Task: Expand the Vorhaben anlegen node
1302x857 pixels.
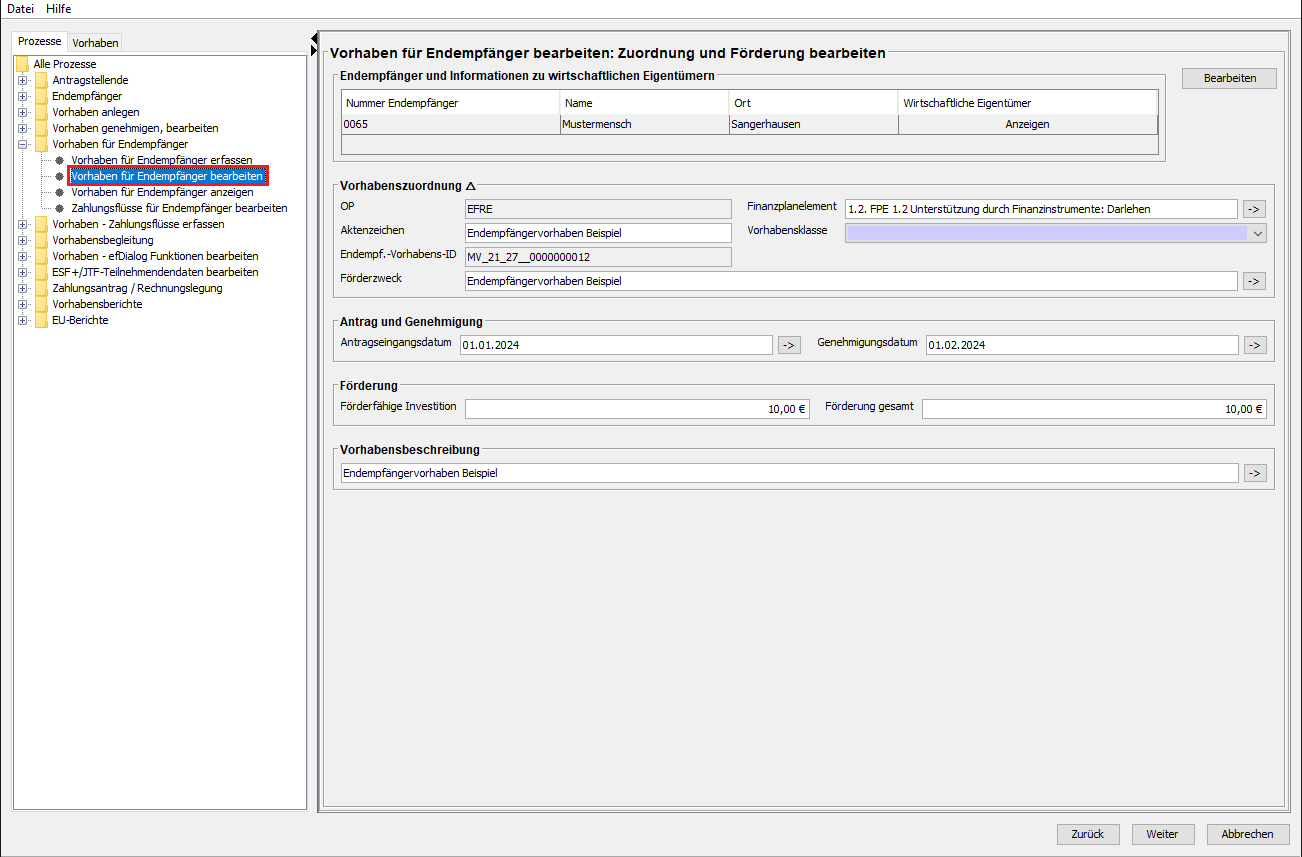Action: 22,112
